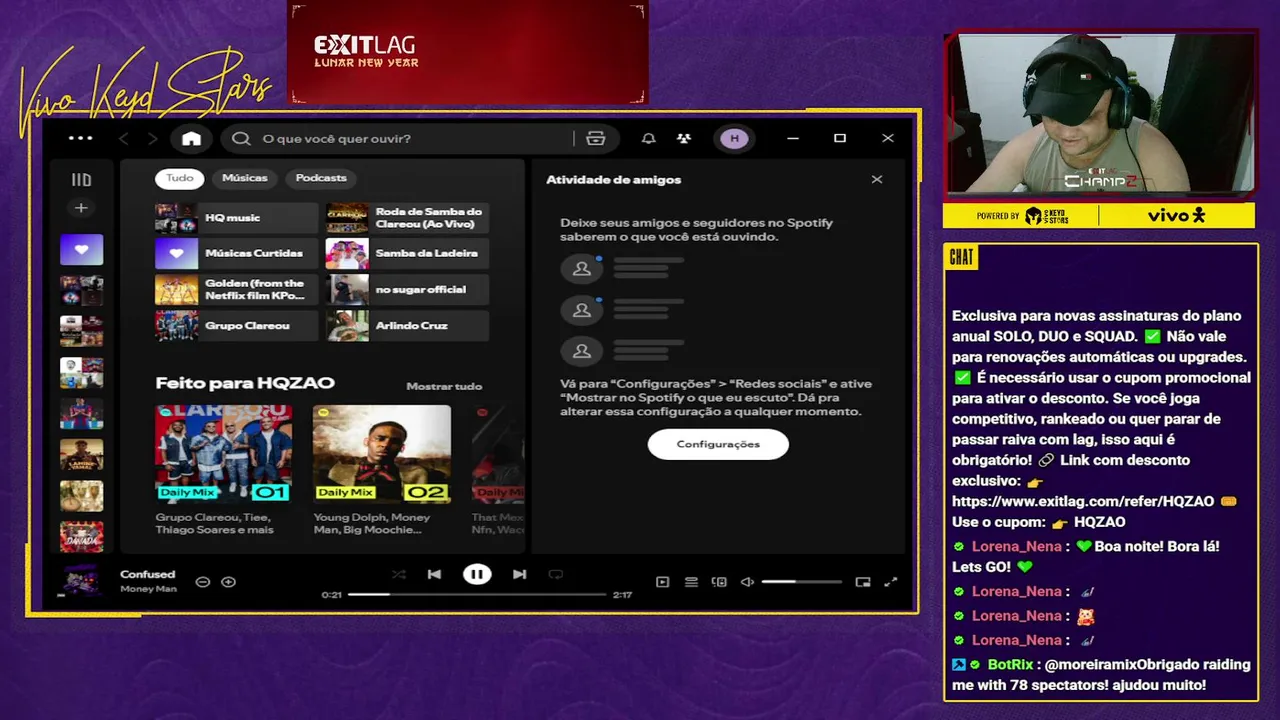Skip to the next track

coord(519,574)
